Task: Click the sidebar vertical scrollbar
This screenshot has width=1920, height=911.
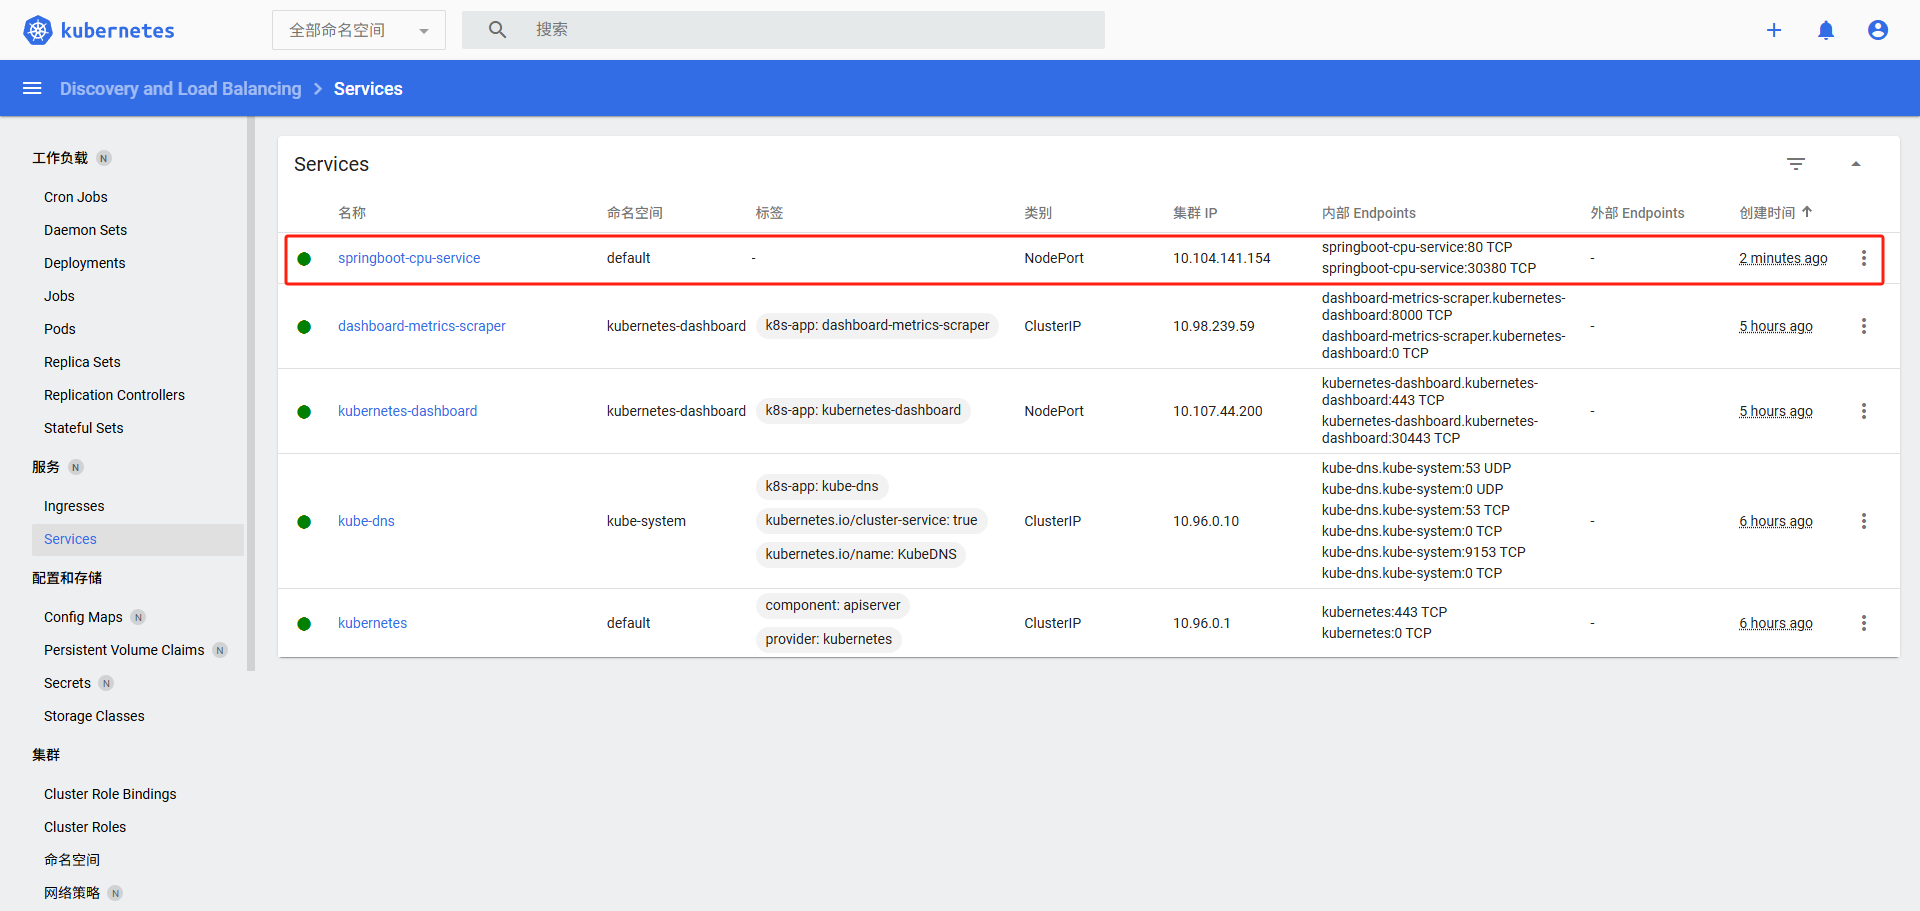Action: coord(251,394)
